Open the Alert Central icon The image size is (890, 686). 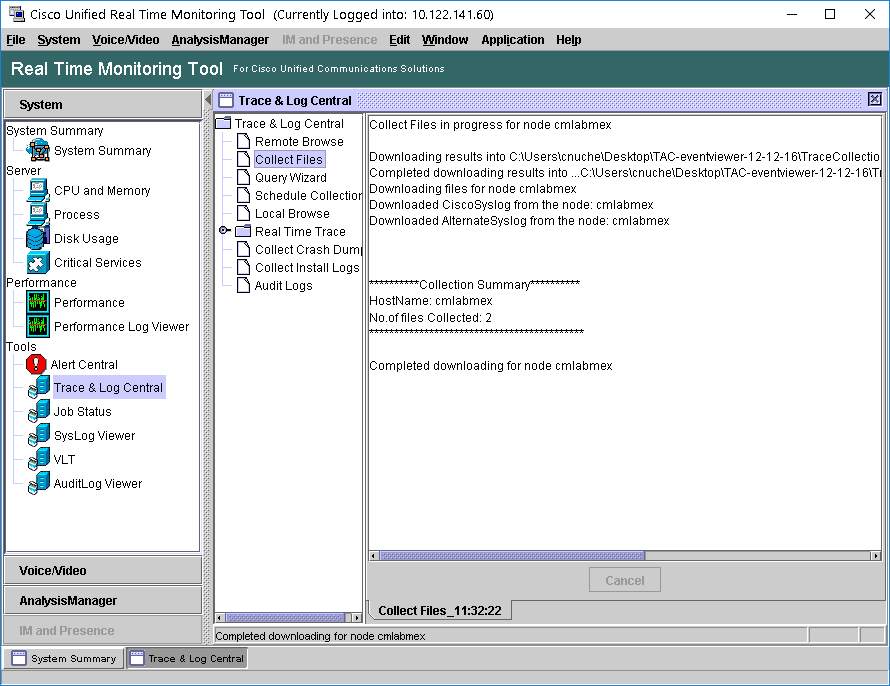[36, 364]
